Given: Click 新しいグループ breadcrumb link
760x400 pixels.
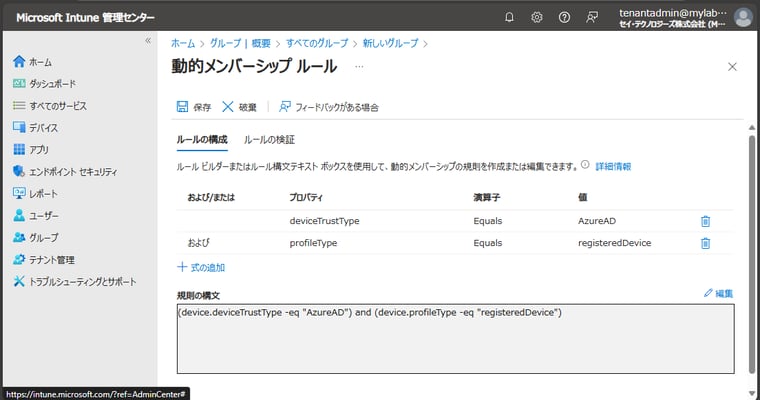Looking at the screenshot, I should (x=391, y=43).
